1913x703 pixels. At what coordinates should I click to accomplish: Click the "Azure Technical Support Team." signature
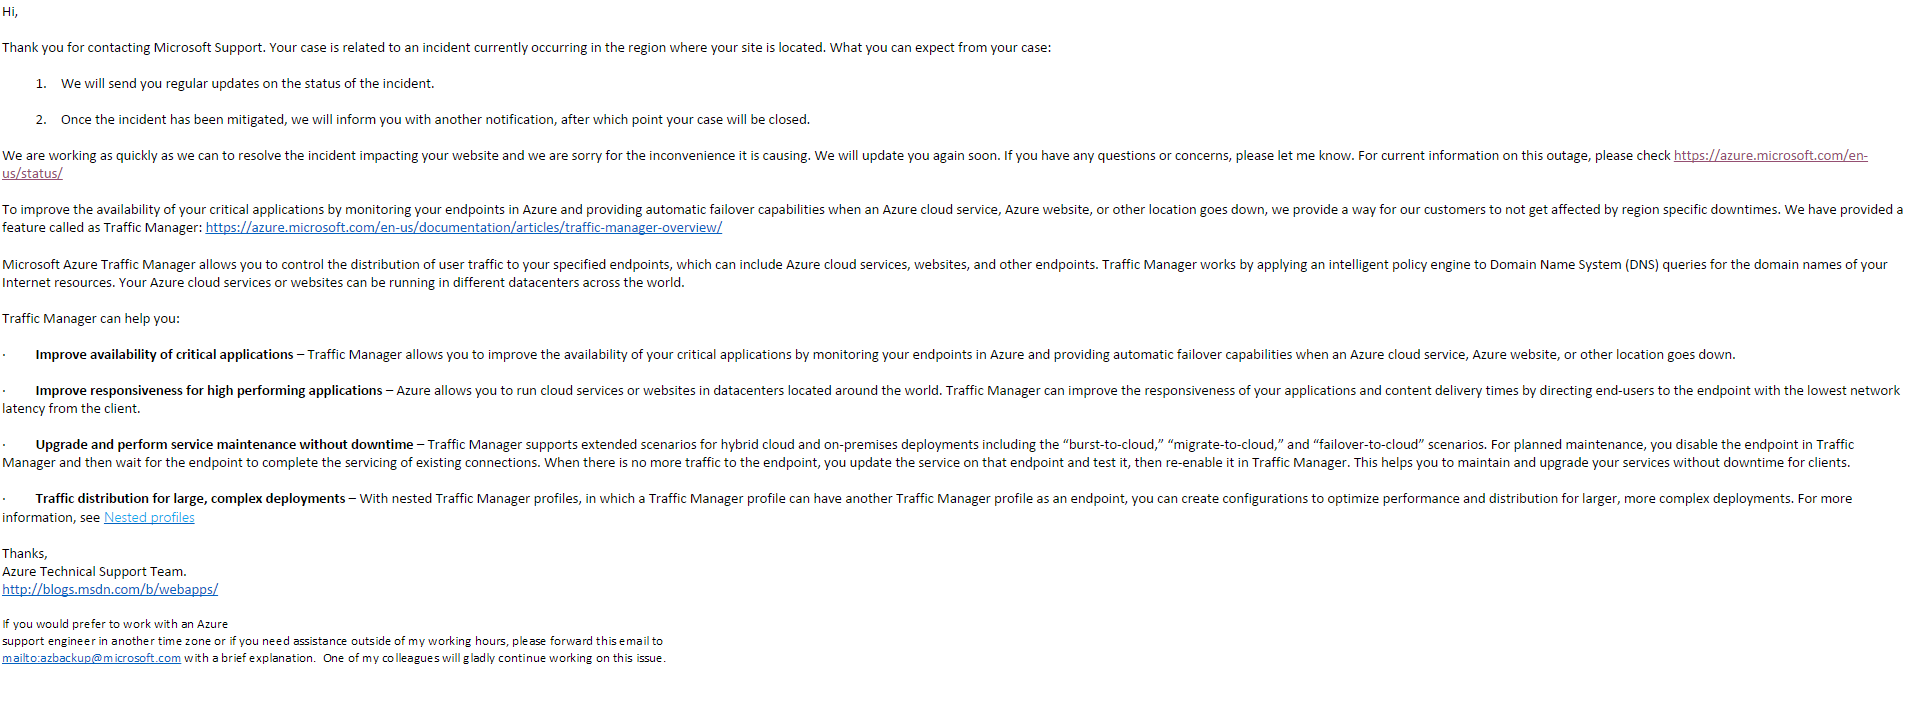(94, 572)
